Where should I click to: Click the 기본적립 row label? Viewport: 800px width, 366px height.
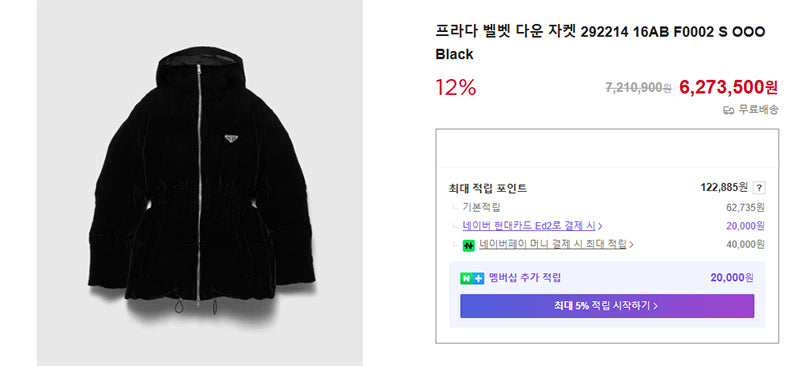(x=481, y=207)
